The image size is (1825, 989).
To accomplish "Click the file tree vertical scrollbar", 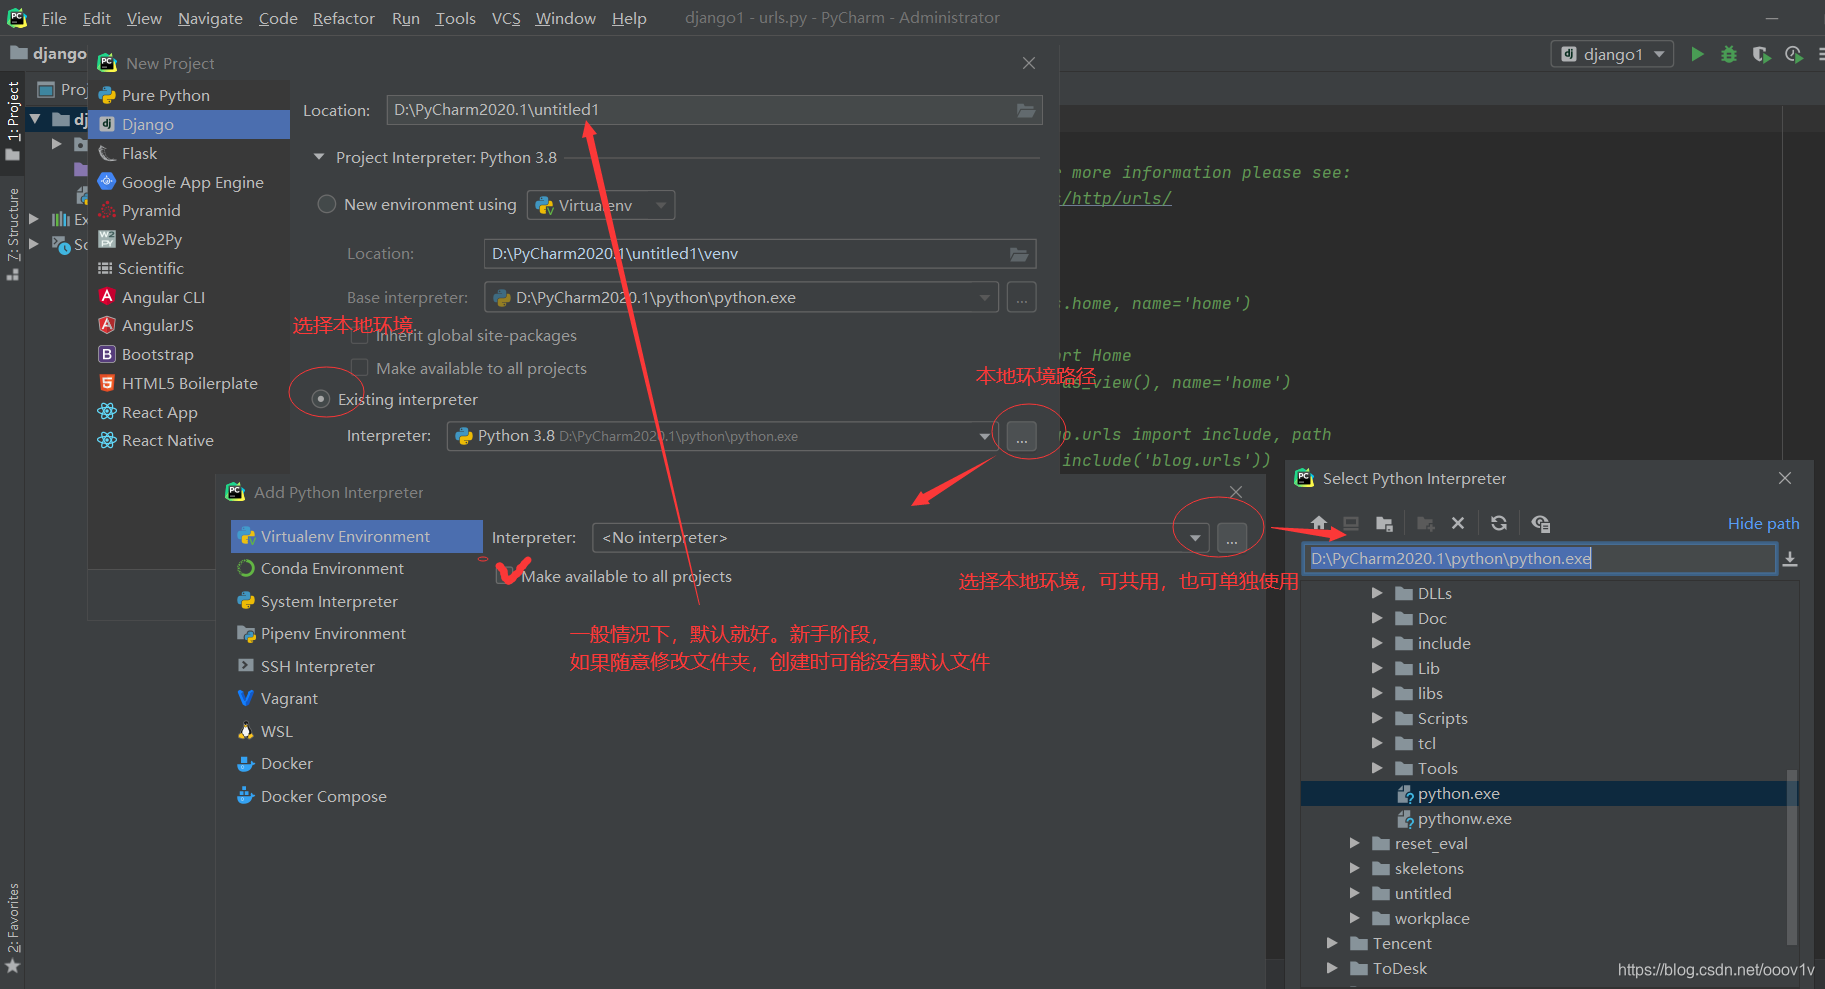I will pyautogui.click(x=1792, y=856).
